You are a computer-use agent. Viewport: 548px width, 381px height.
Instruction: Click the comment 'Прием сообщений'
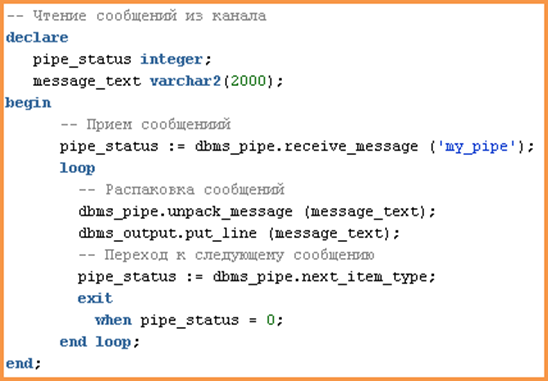(159, 124)
